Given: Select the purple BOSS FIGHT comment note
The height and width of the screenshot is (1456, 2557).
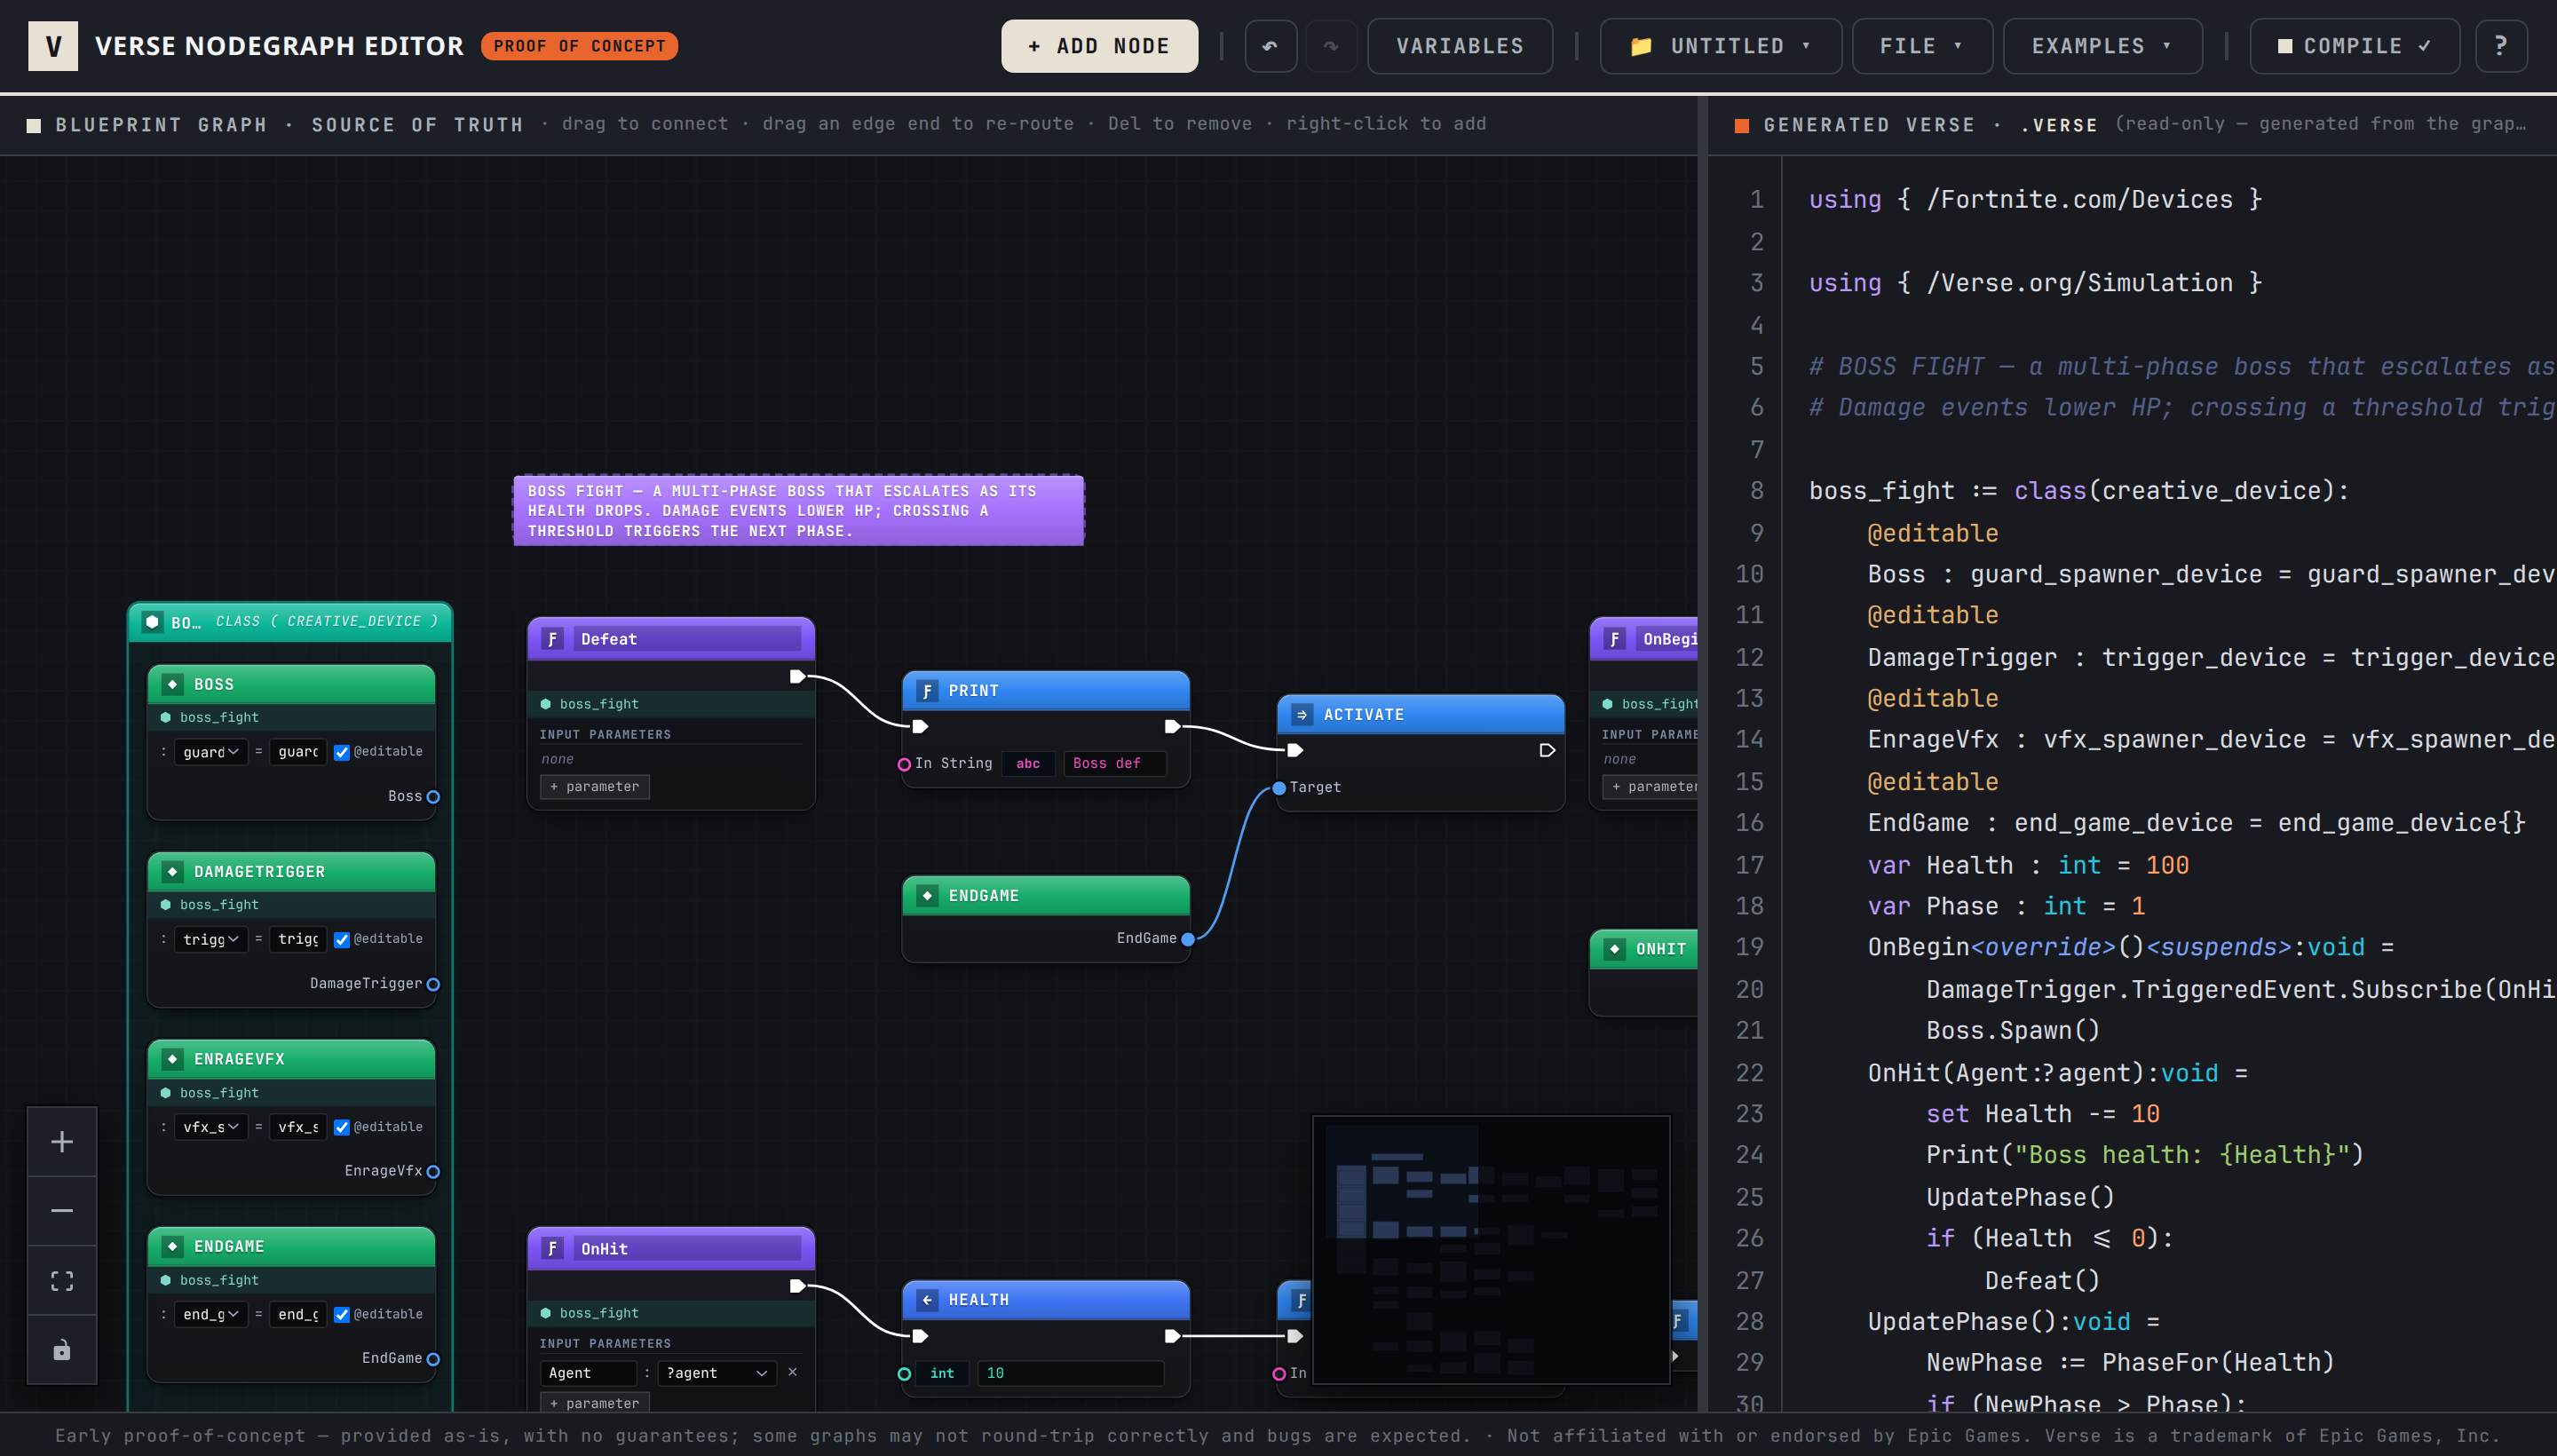Looking at the screenshot, I should [798, 510].
